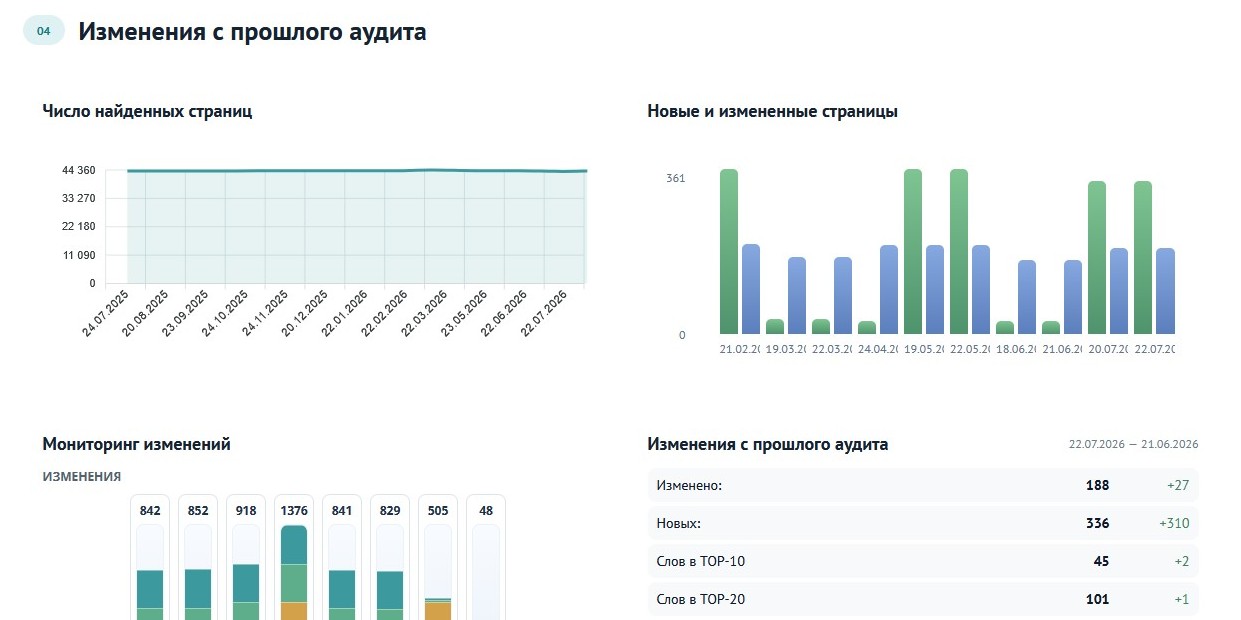Click the section number badge 04
The height and width of the screenshot is (620, 1241).
pos(44,31)
